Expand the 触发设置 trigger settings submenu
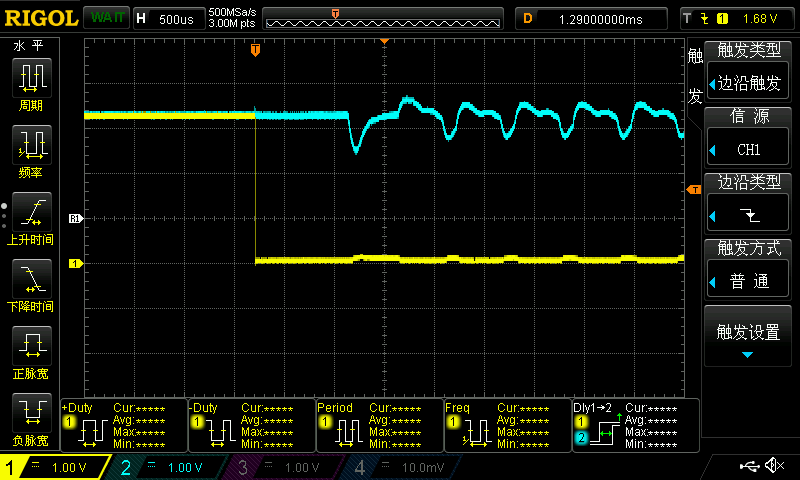800x480 pixels. [x=747, y=337]
